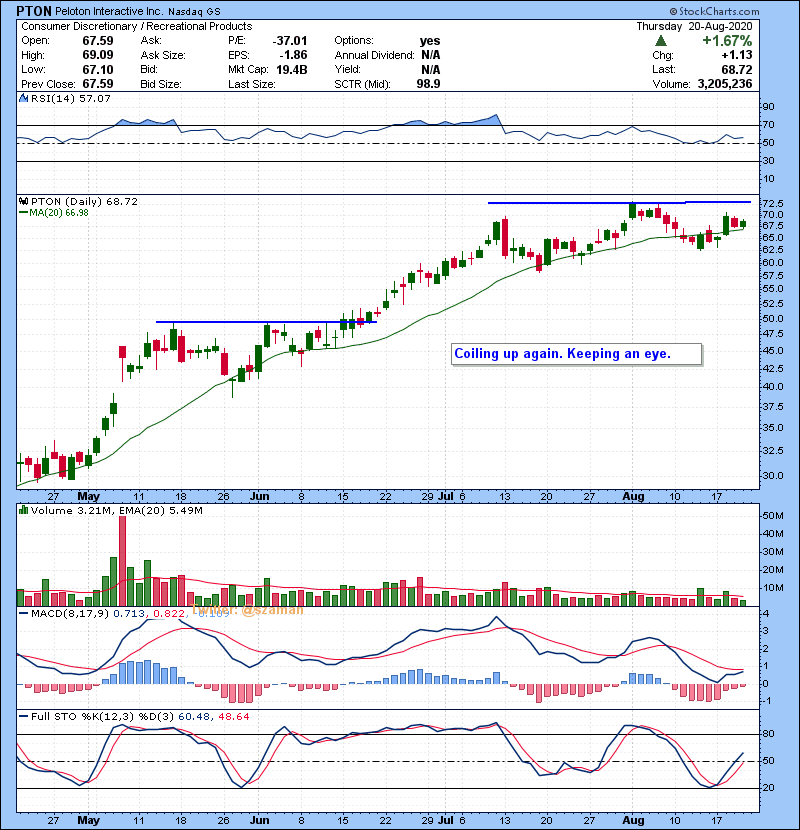Click the 'Last:' label in quote header
Image resolution: width=800 pixels, height=830 pixels.
coord(664,69)
